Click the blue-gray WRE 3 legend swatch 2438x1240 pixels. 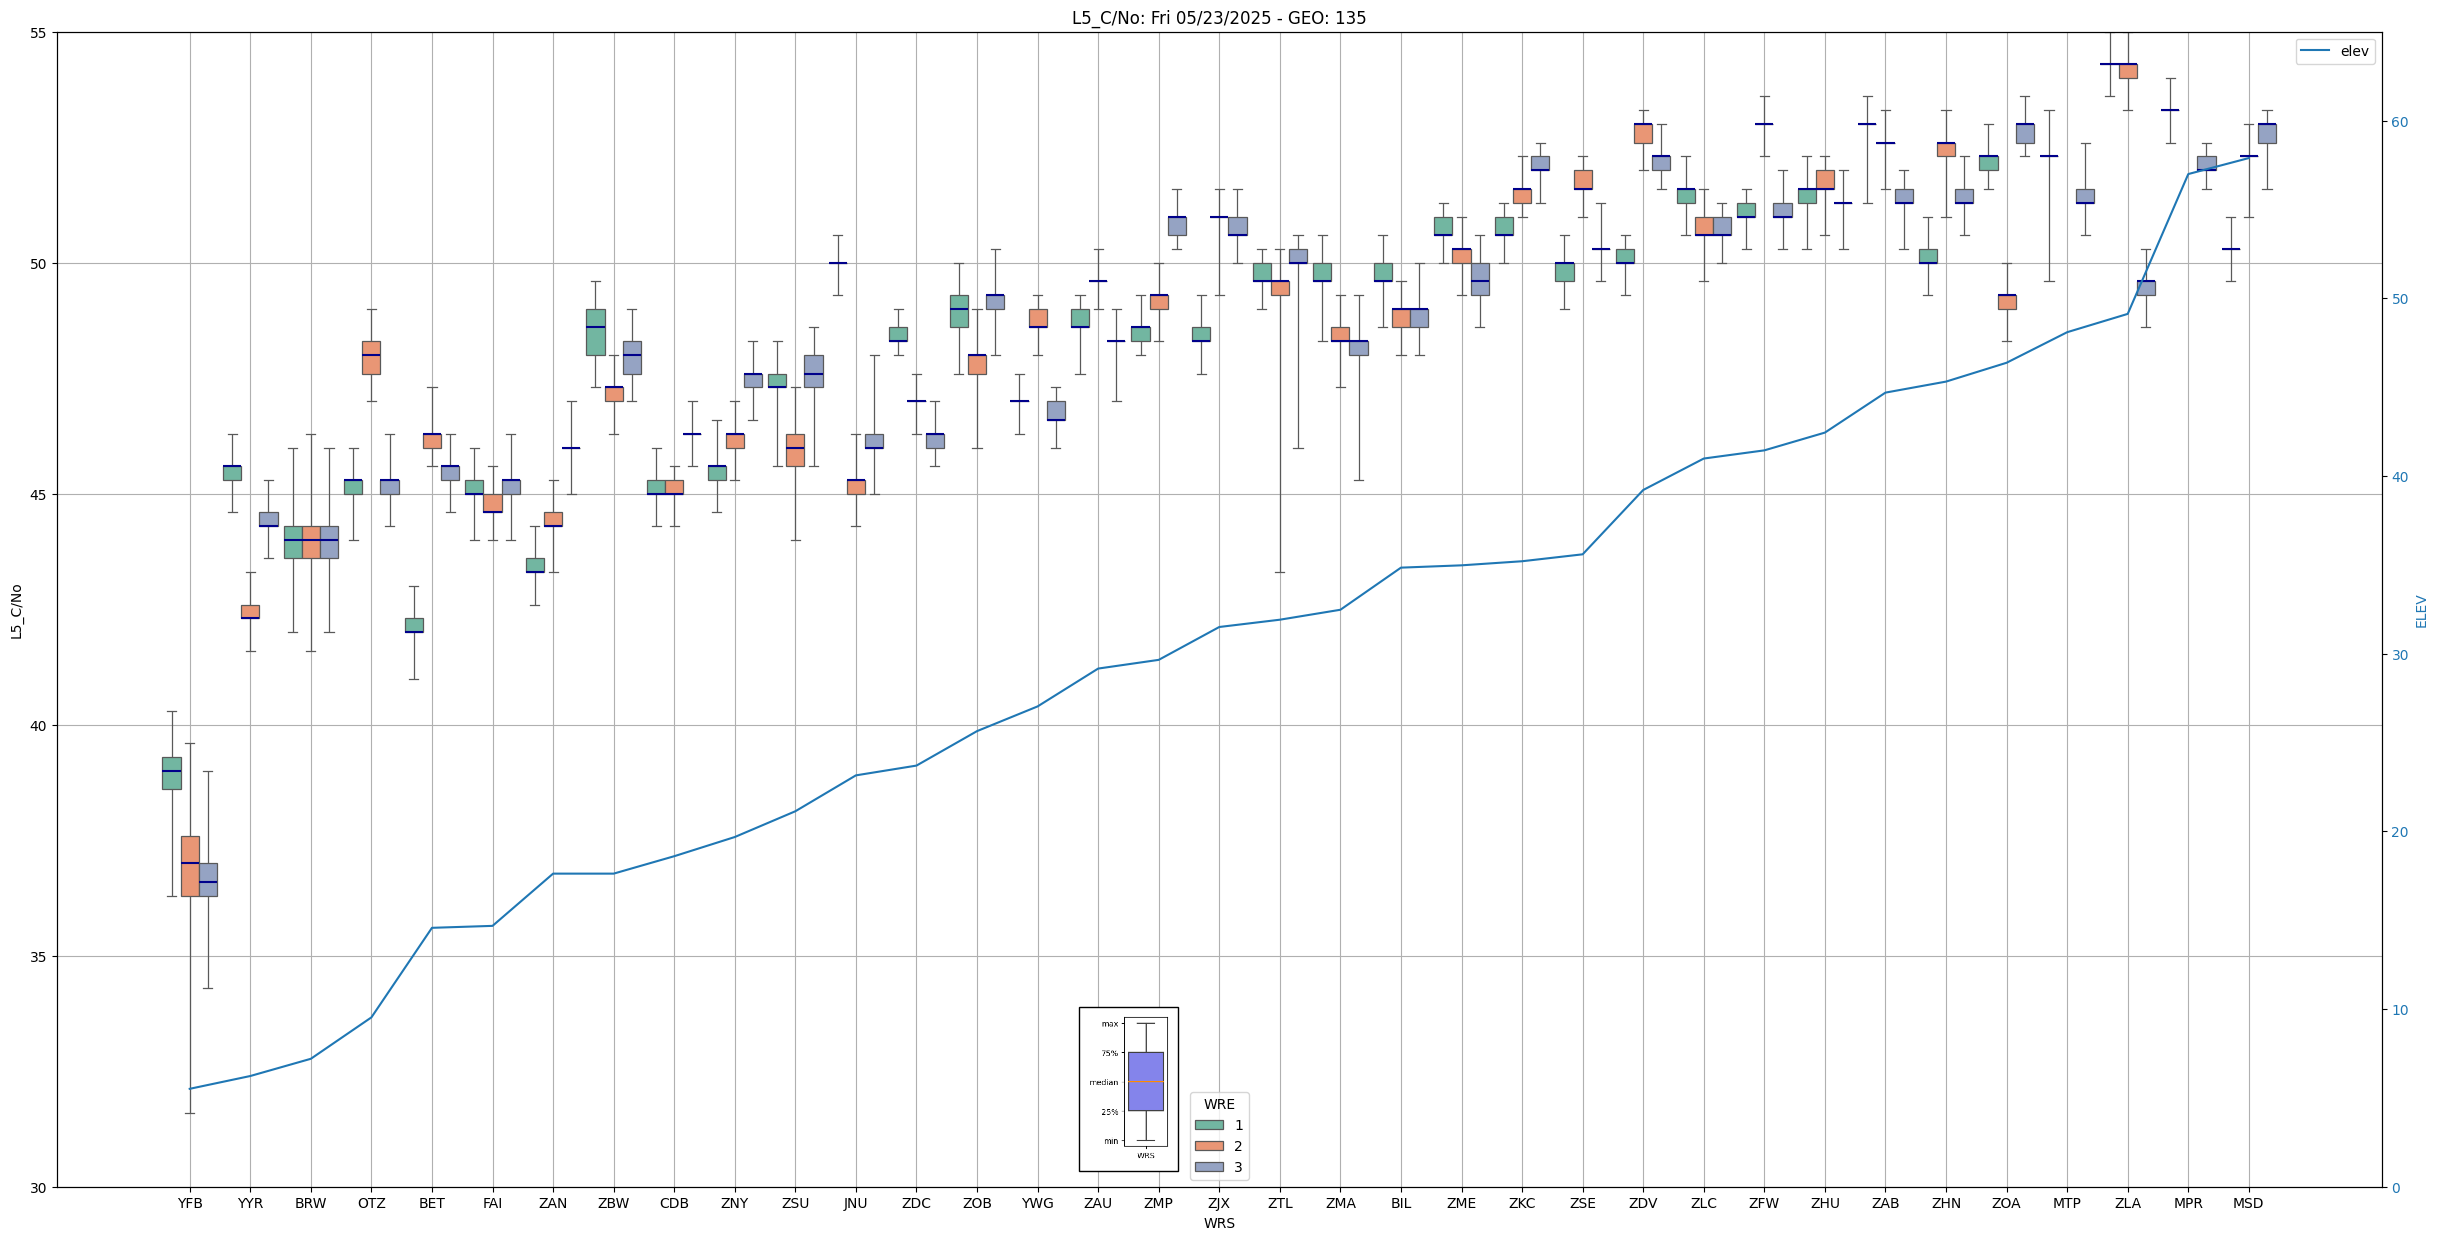(x=1209, y=1167)
